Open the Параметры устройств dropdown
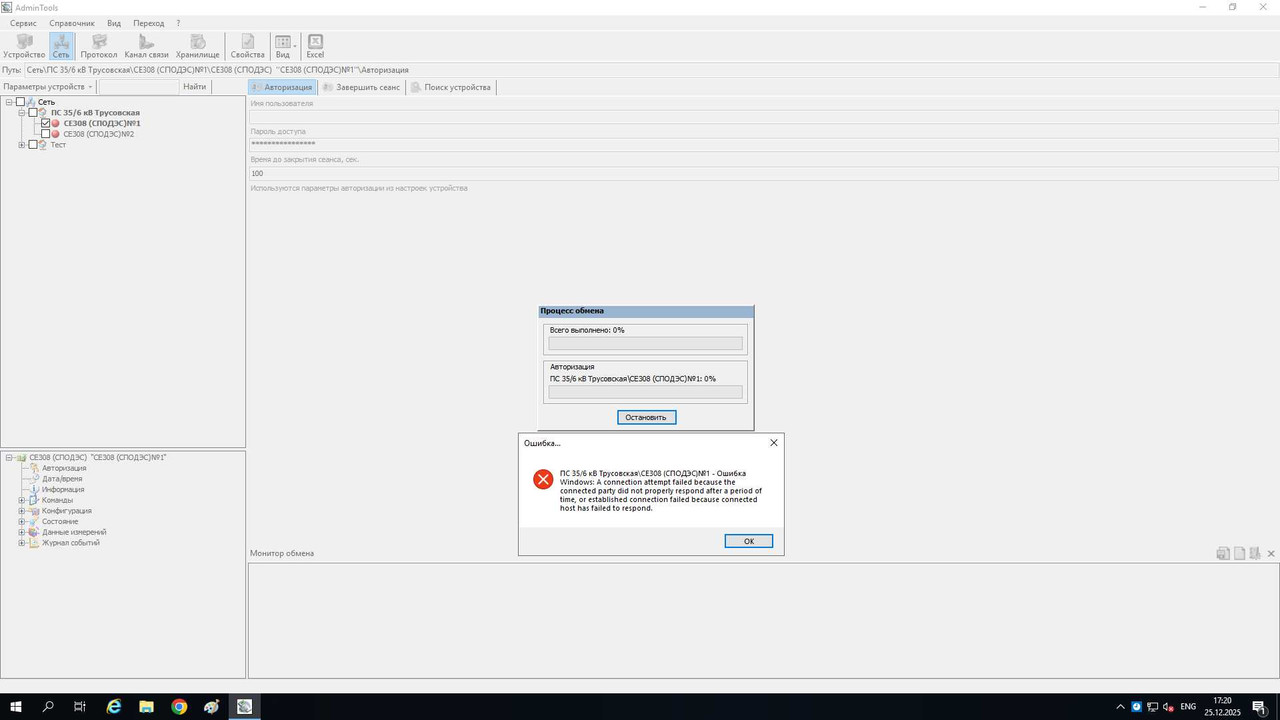1280x720 pixels. point(48,87)
